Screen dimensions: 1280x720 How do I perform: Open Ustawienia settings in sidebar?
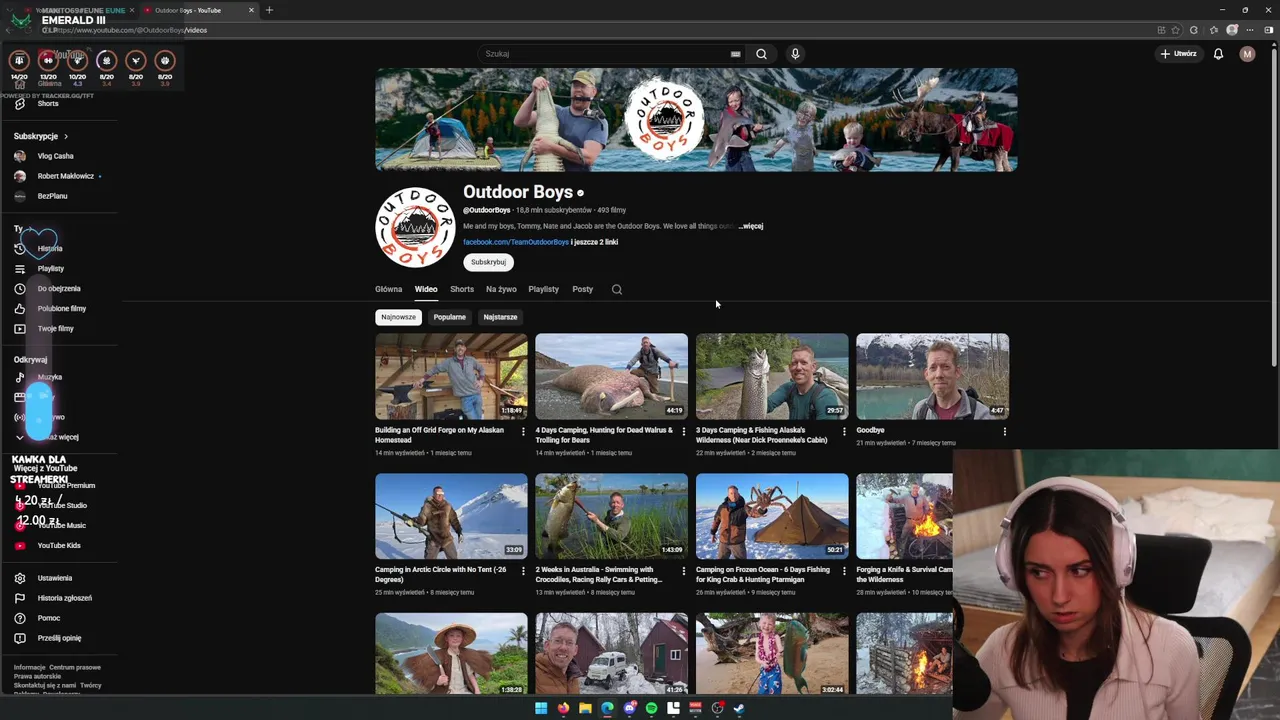44,578
